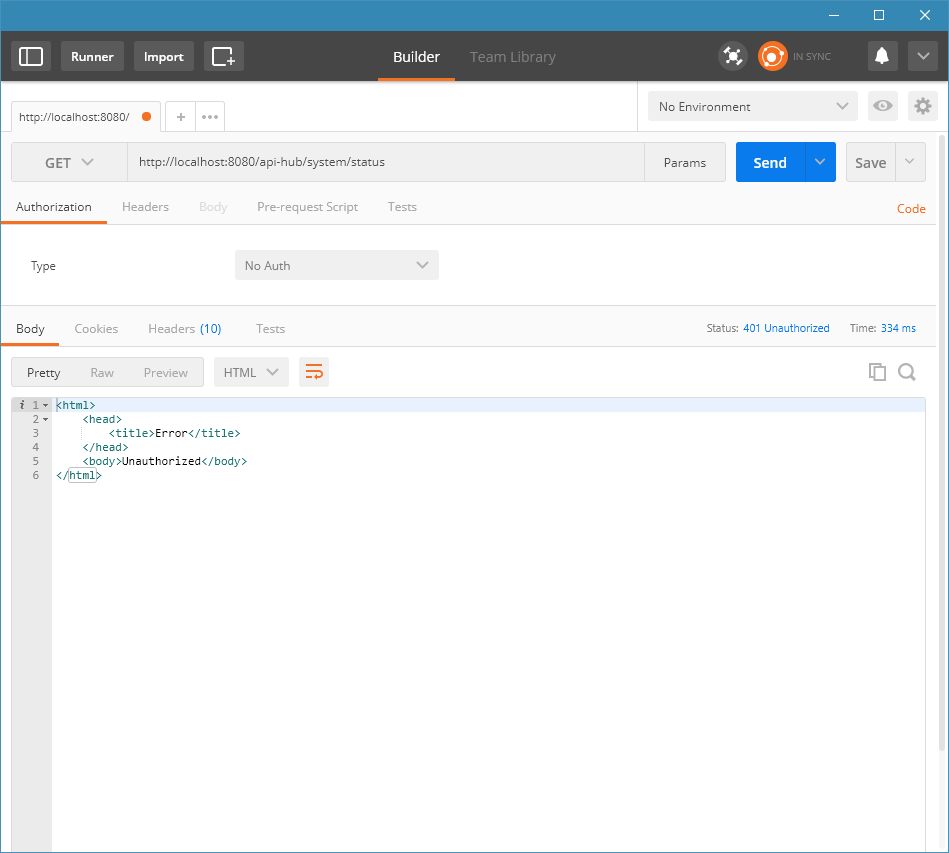Screen dimensions: 949x853
Task: Click line 5 body Unauthorized text
Action: 162,461
